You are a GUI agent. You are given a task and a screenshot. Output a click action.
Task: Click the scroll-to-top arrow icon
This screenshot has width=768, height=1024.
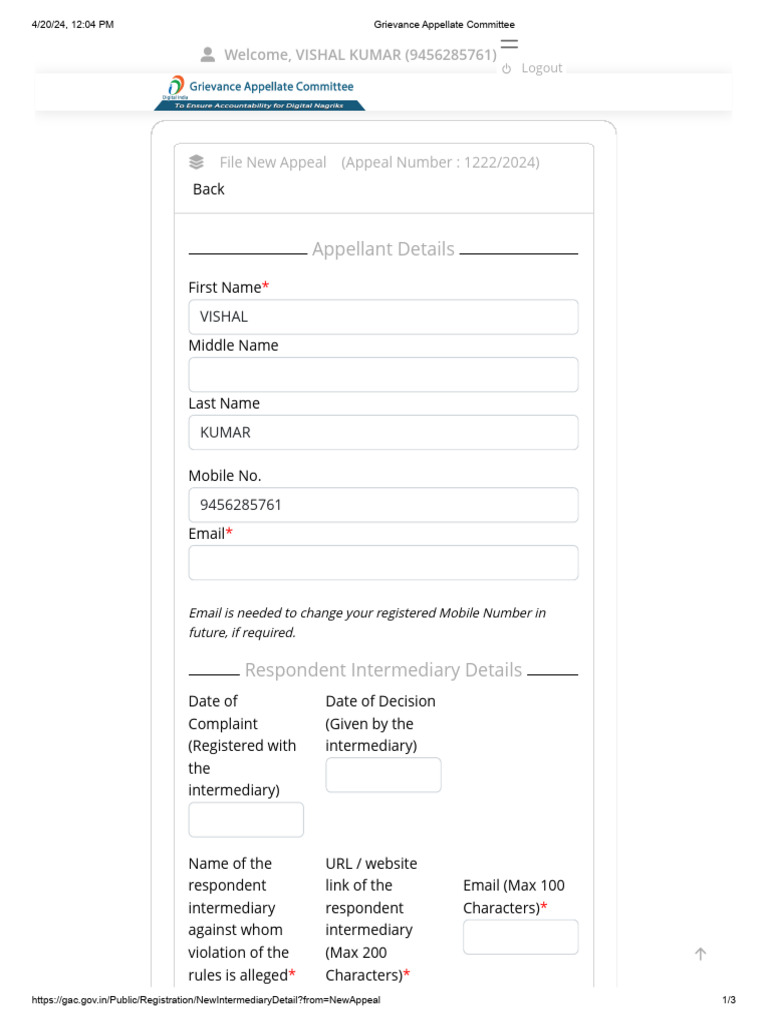[x=700, y=954]
